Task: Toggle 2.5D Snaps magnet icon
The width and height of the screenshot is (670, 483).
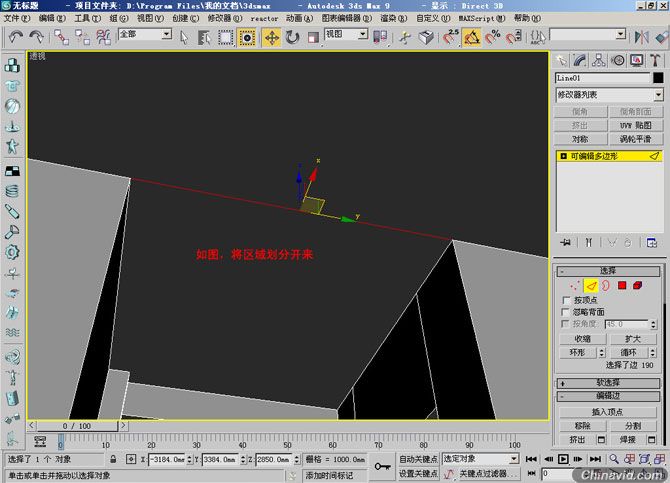Action: pyautogui.click(x=450, y=37)
